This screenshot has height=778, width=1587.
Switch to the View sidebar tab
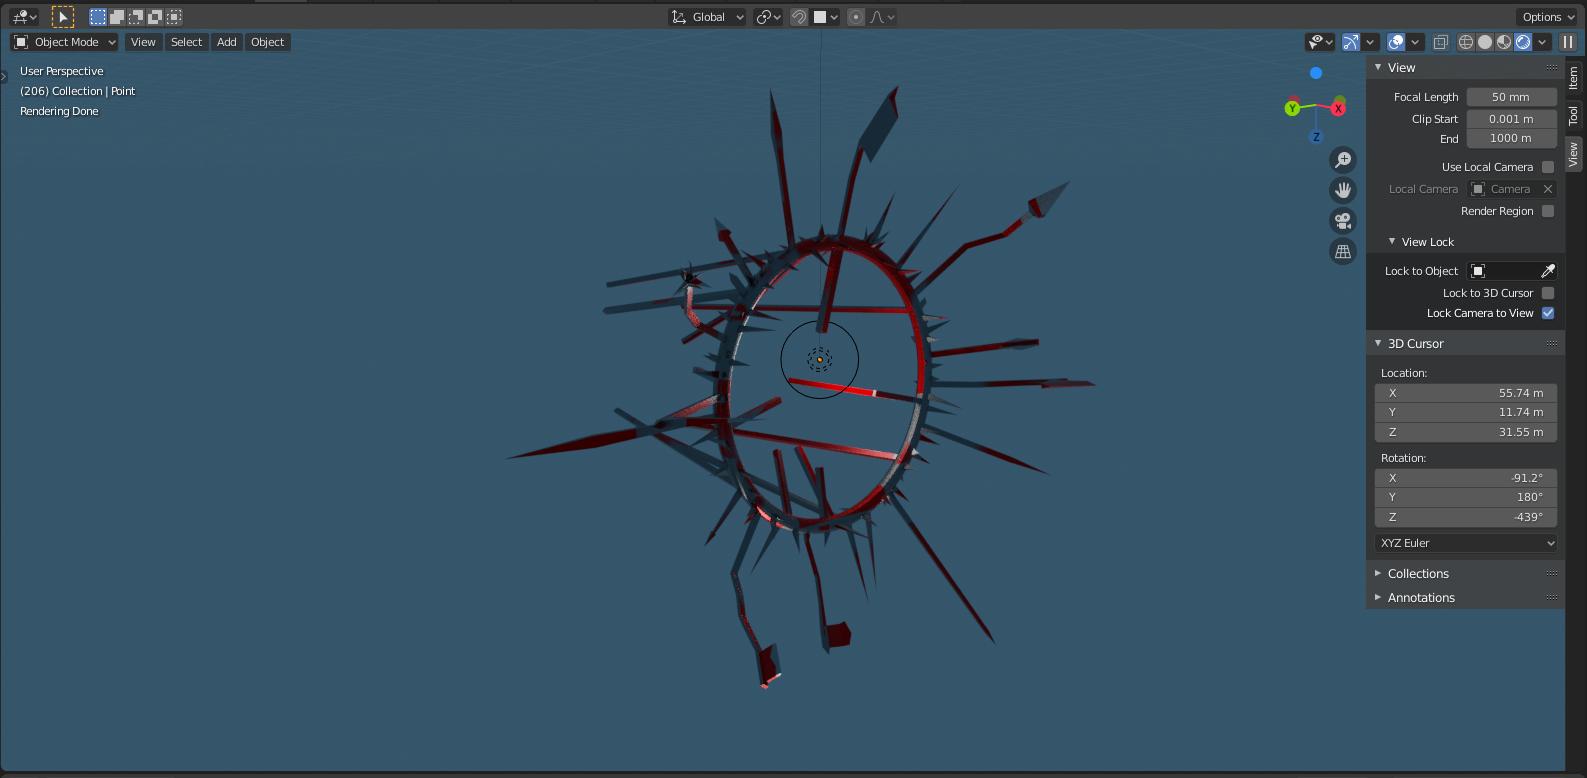(1574, 154)
